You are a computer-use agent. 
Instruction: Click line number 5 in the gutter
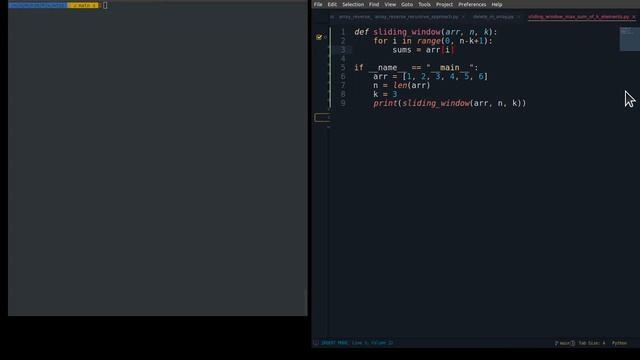click(x=343, y=67)
